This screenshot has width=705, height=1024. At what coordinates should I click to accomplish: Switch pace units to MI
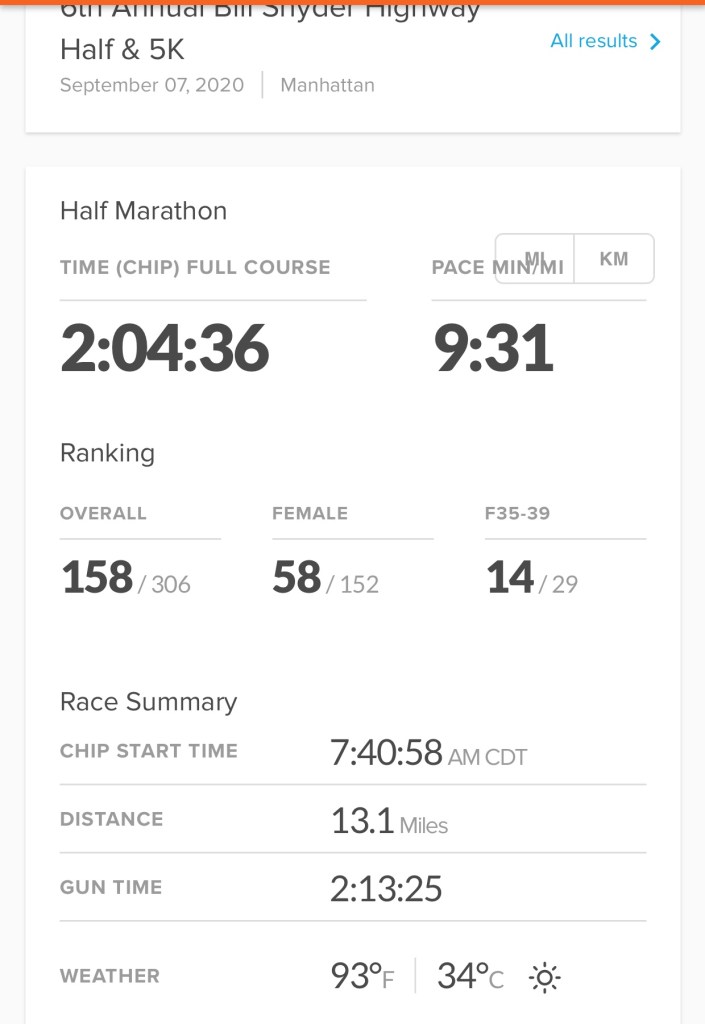[x=536, y=259]
